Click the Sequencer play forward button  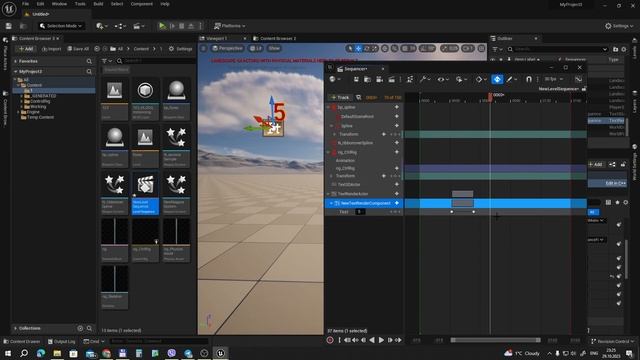tap(381, 340)
